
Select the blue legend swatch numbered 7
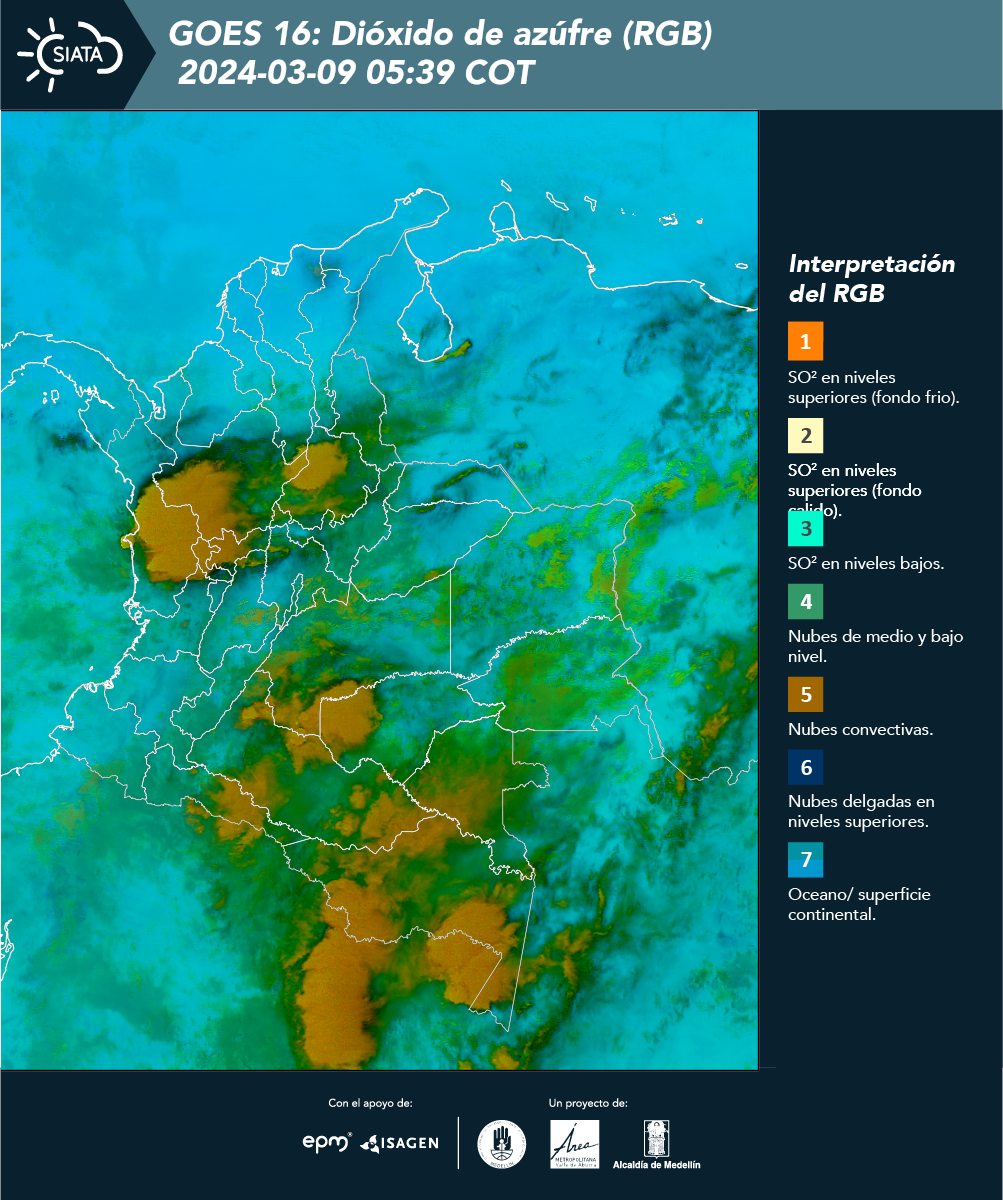point(805,860)
